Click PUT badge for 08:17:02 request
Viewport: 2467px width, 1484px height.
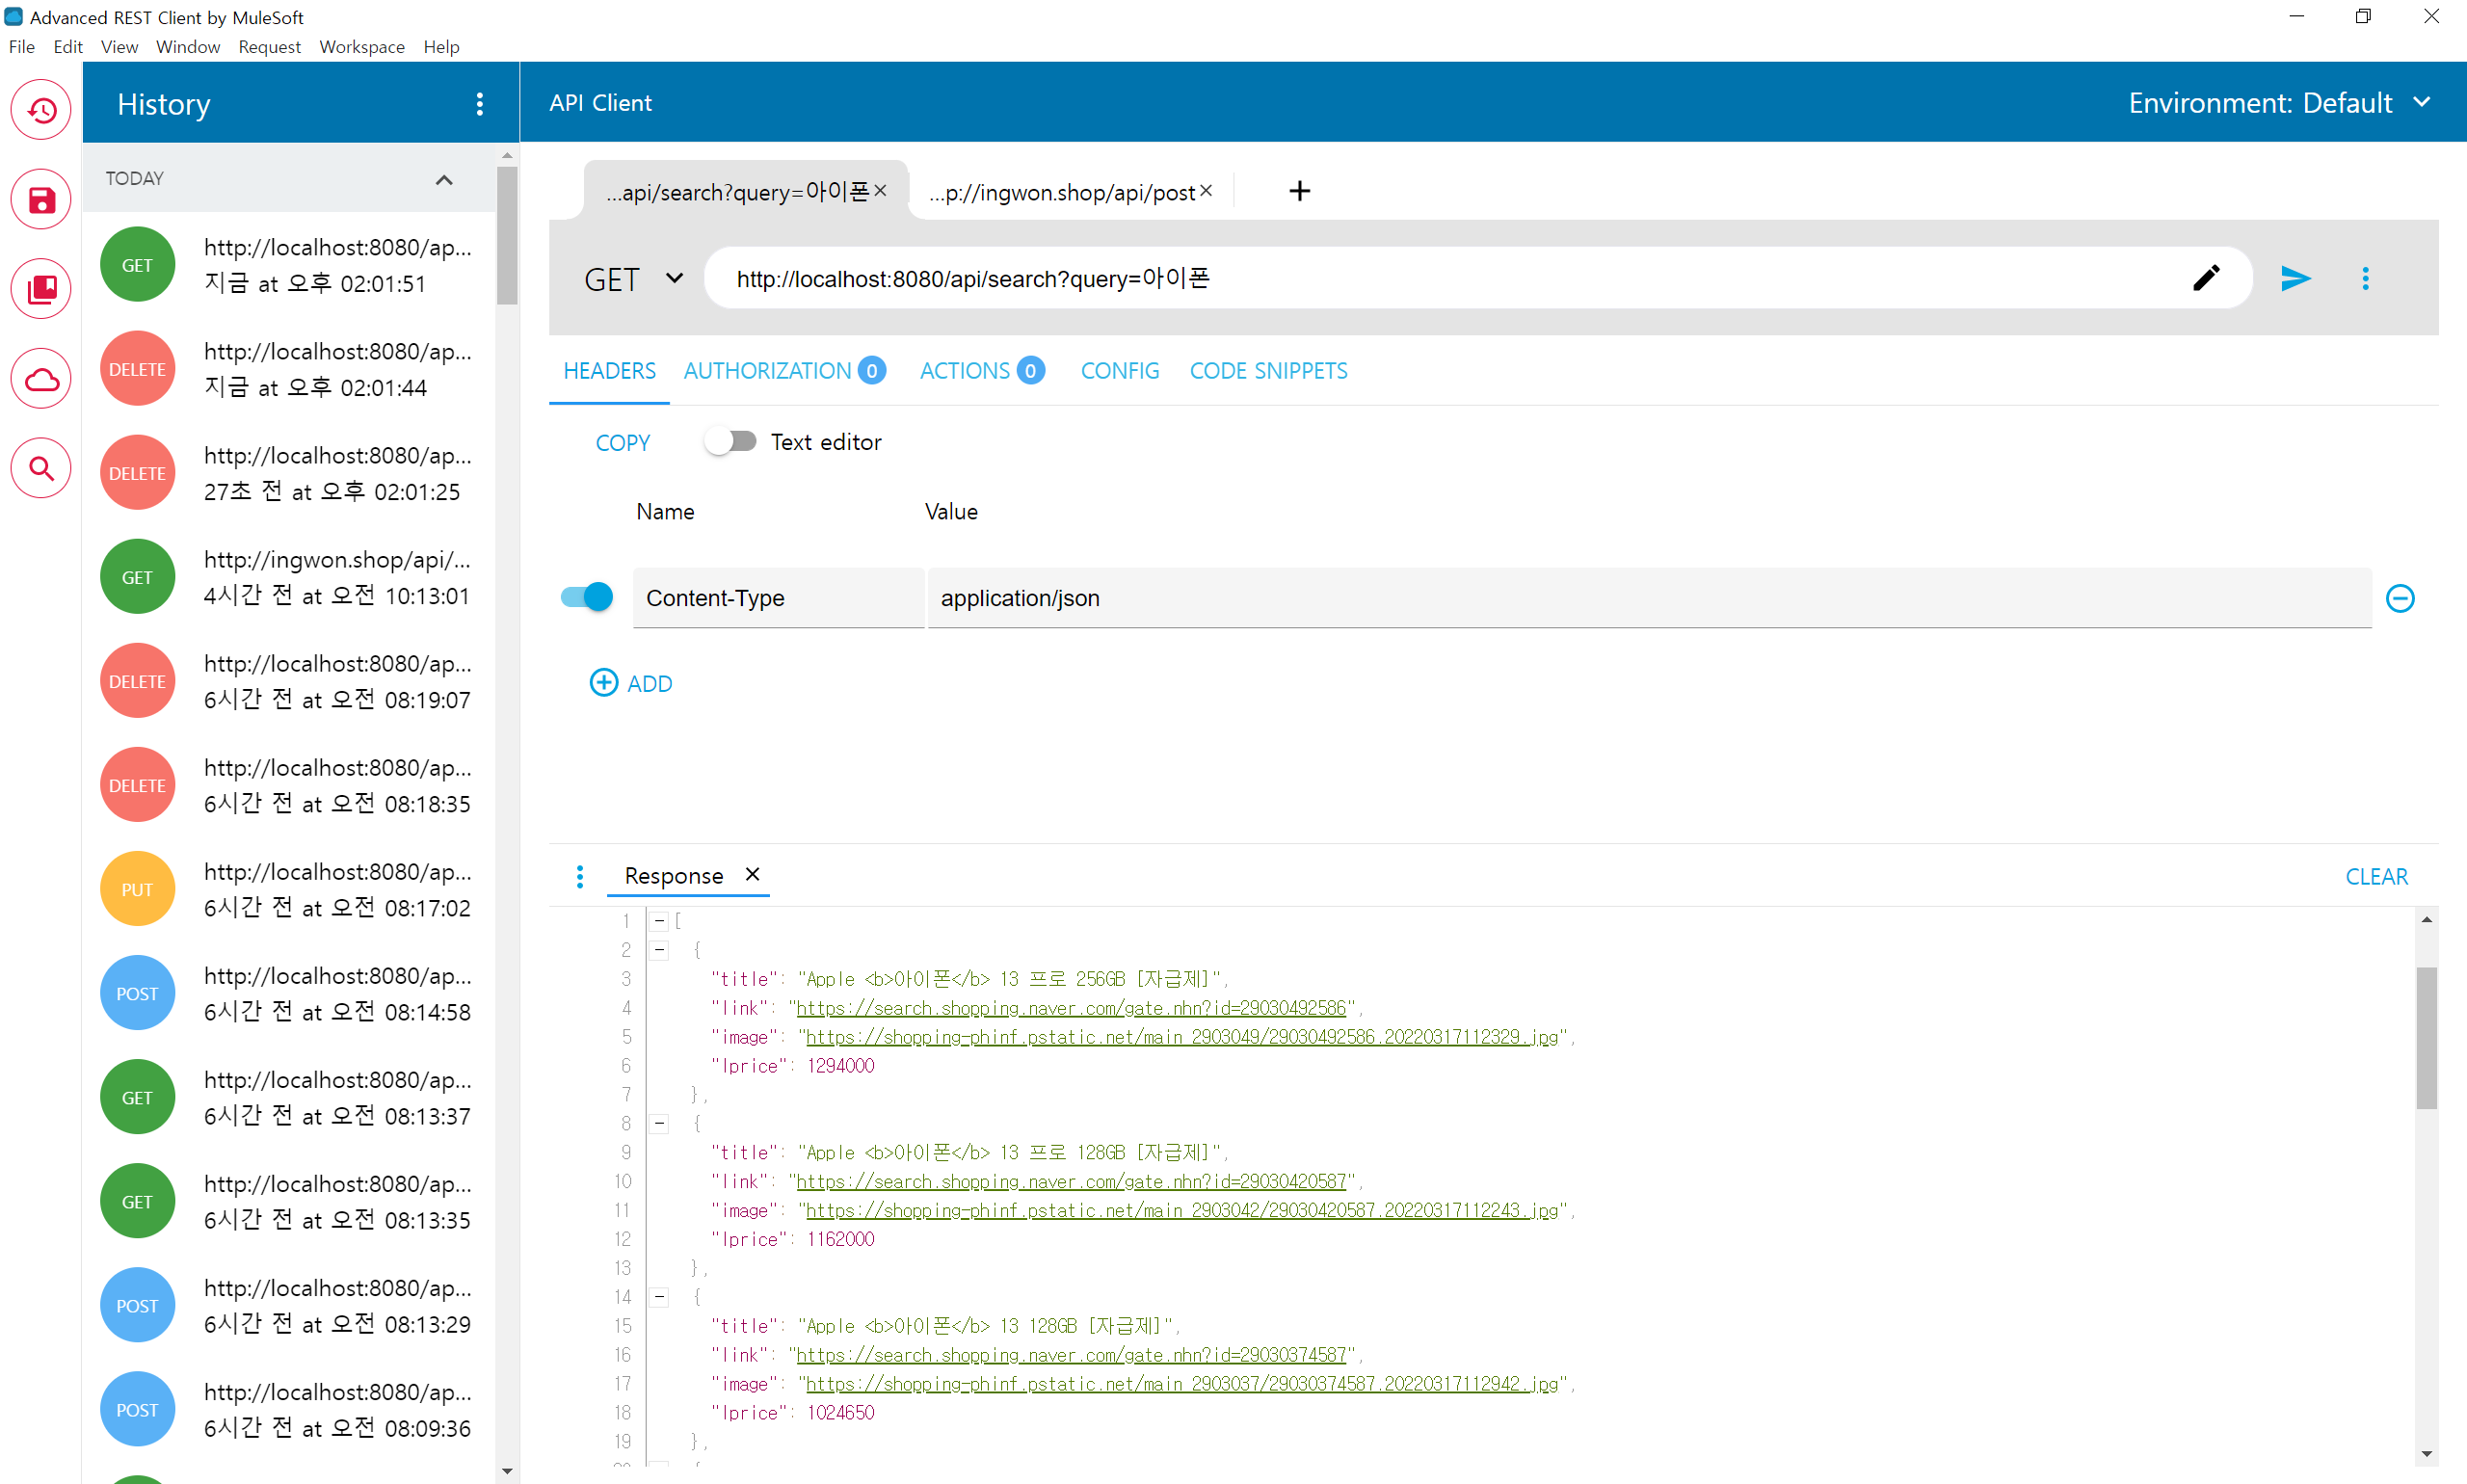tap(137, 889)
